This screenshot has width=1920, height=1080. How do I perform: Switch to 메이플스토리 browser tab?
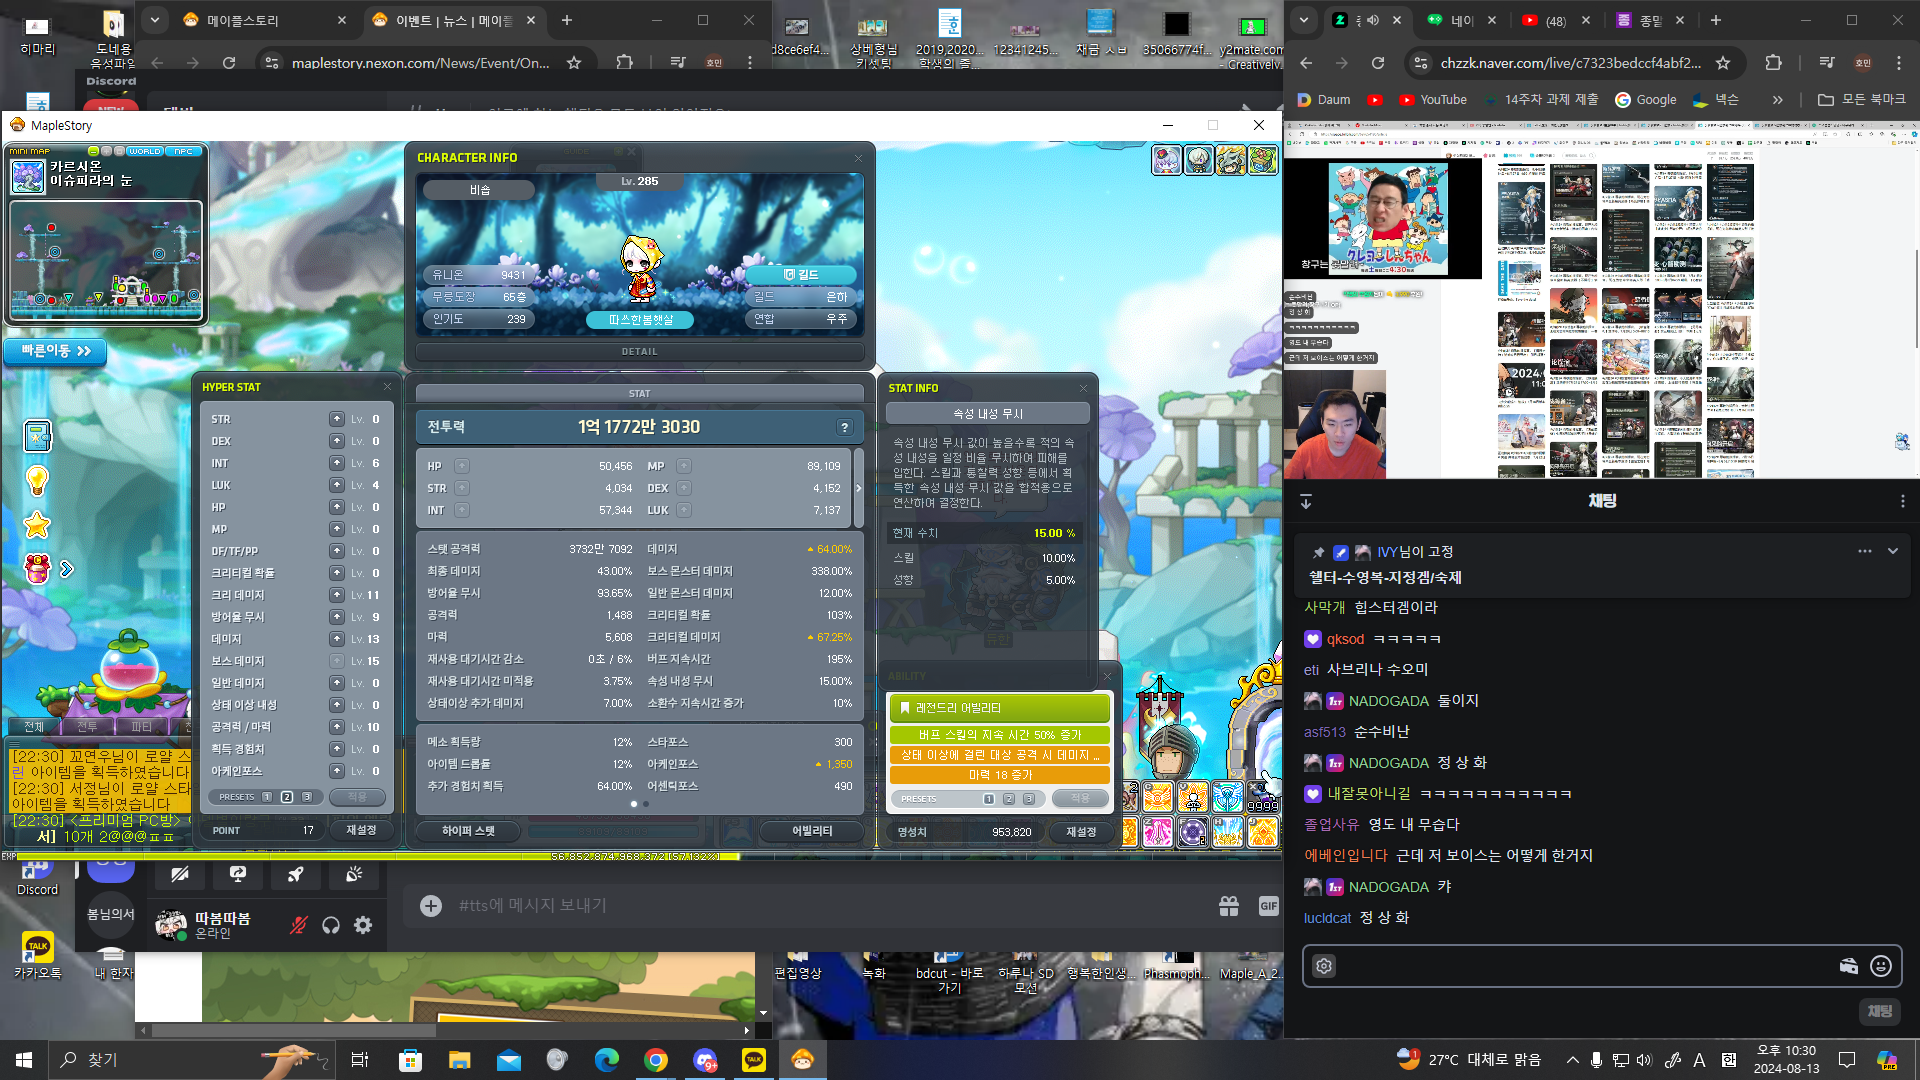264,20
